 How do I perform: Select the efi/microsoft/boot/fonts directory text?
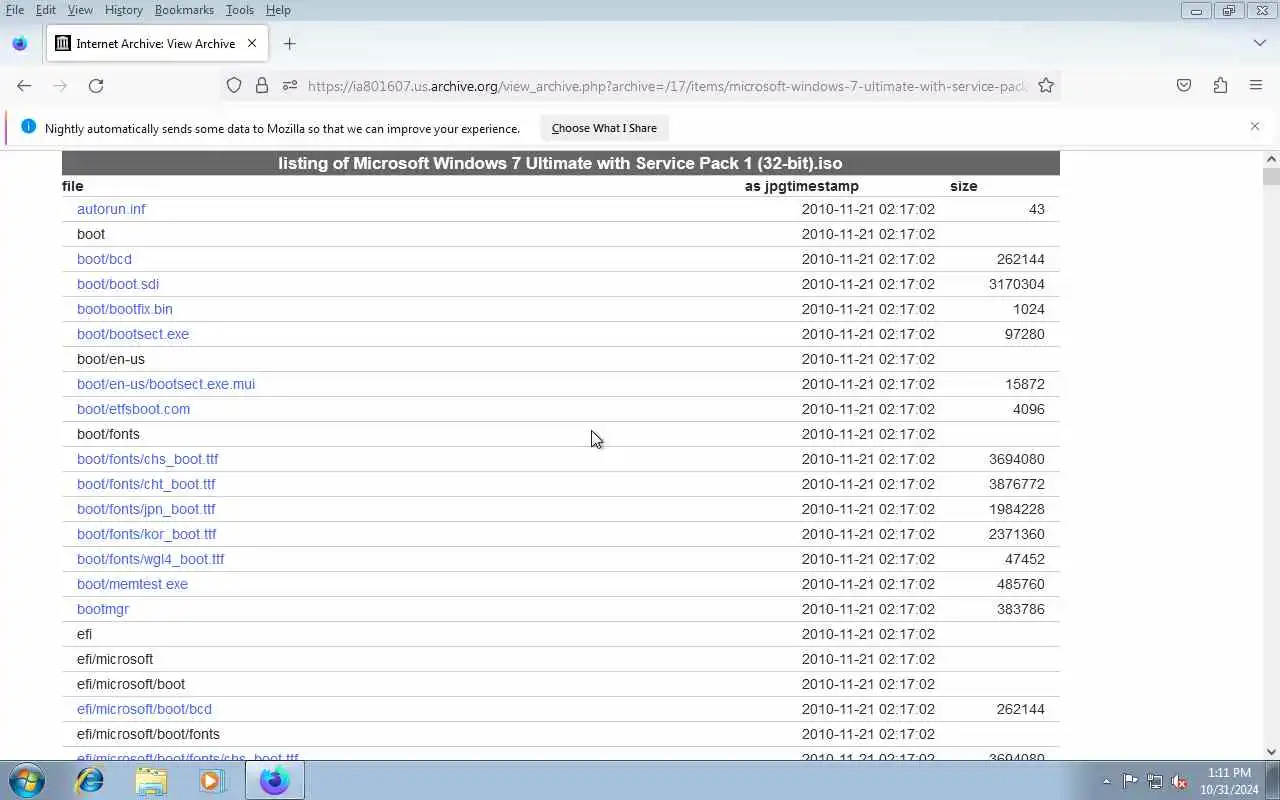click(148, 734)
